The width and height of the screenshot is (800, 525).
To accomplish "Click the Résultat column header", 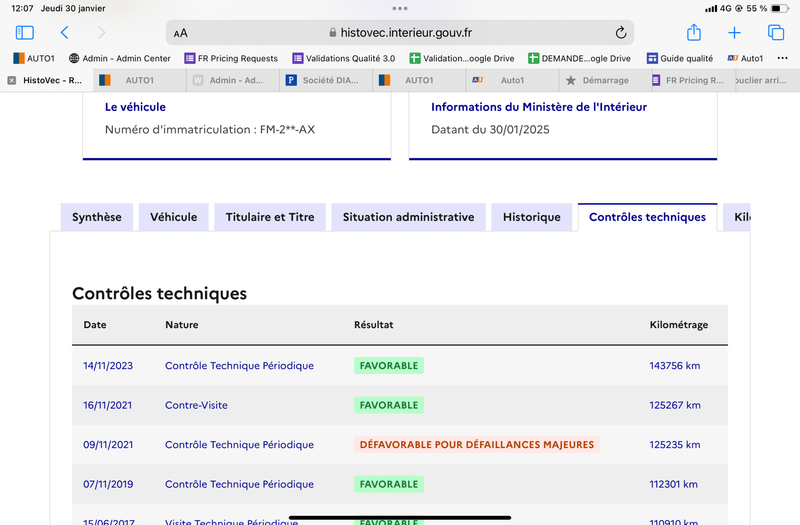I will pos(373,324).
